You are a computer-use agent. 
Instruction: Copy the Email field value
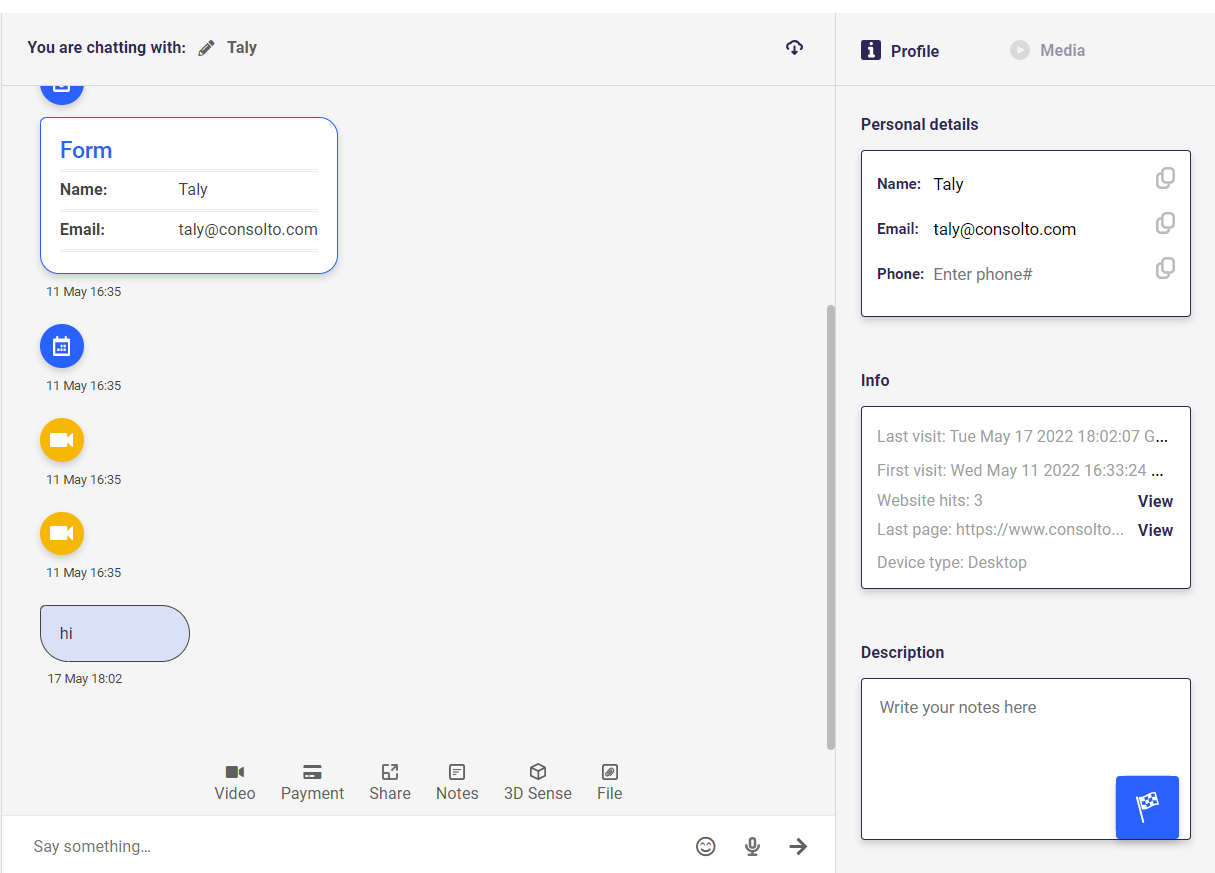coord(1165,223)
